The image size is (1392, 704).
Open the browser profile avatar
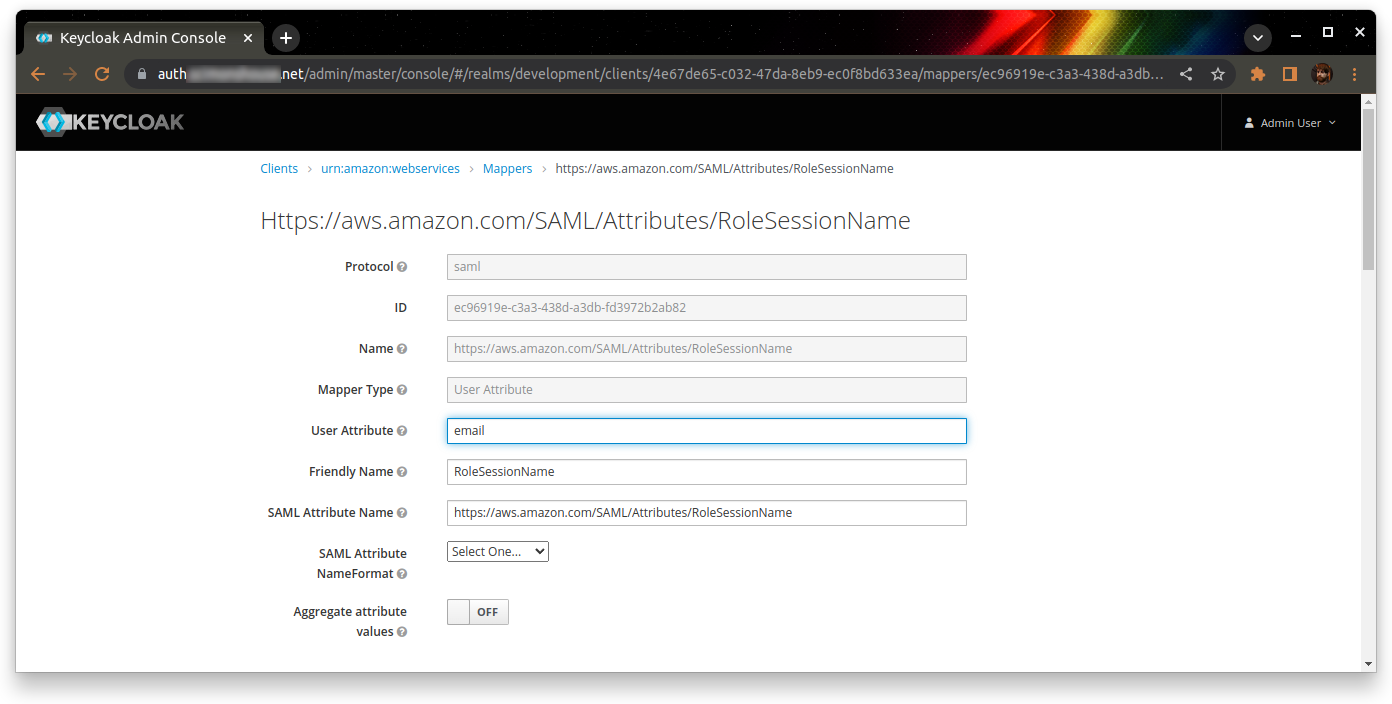(x=1322, y=74)
